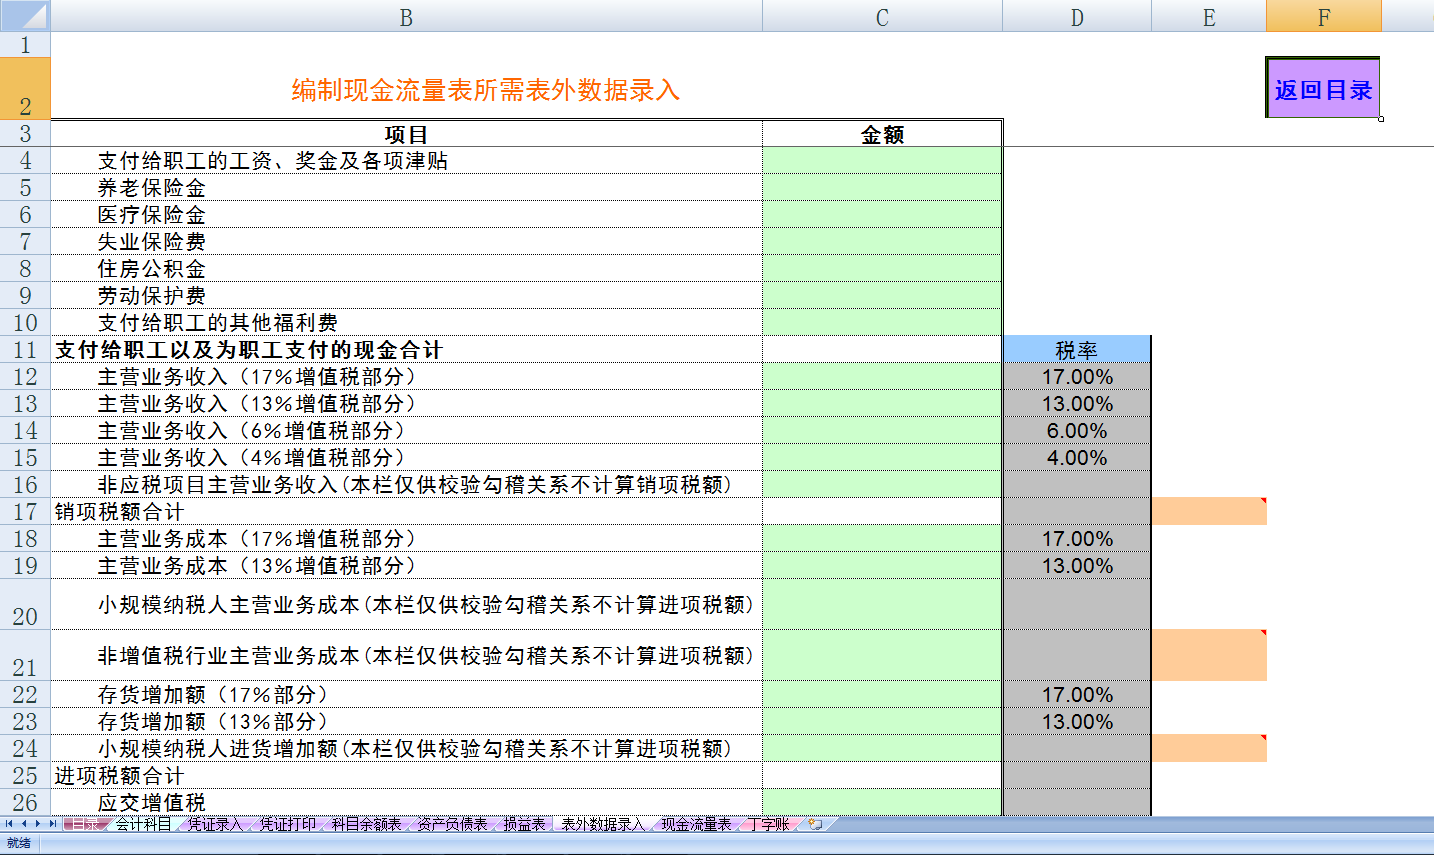Click the 销项税额合计 label cell
The image size is (1434, 855).
point(406,512)
